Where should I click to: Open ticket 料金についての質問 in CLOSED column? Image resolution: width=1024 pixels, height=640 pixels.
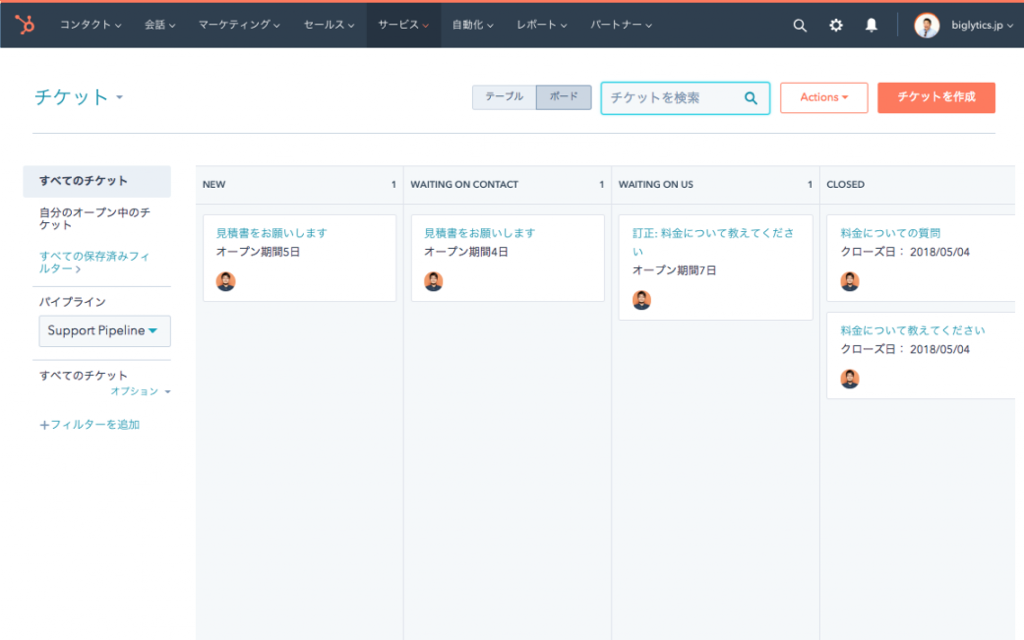(890, 233)
